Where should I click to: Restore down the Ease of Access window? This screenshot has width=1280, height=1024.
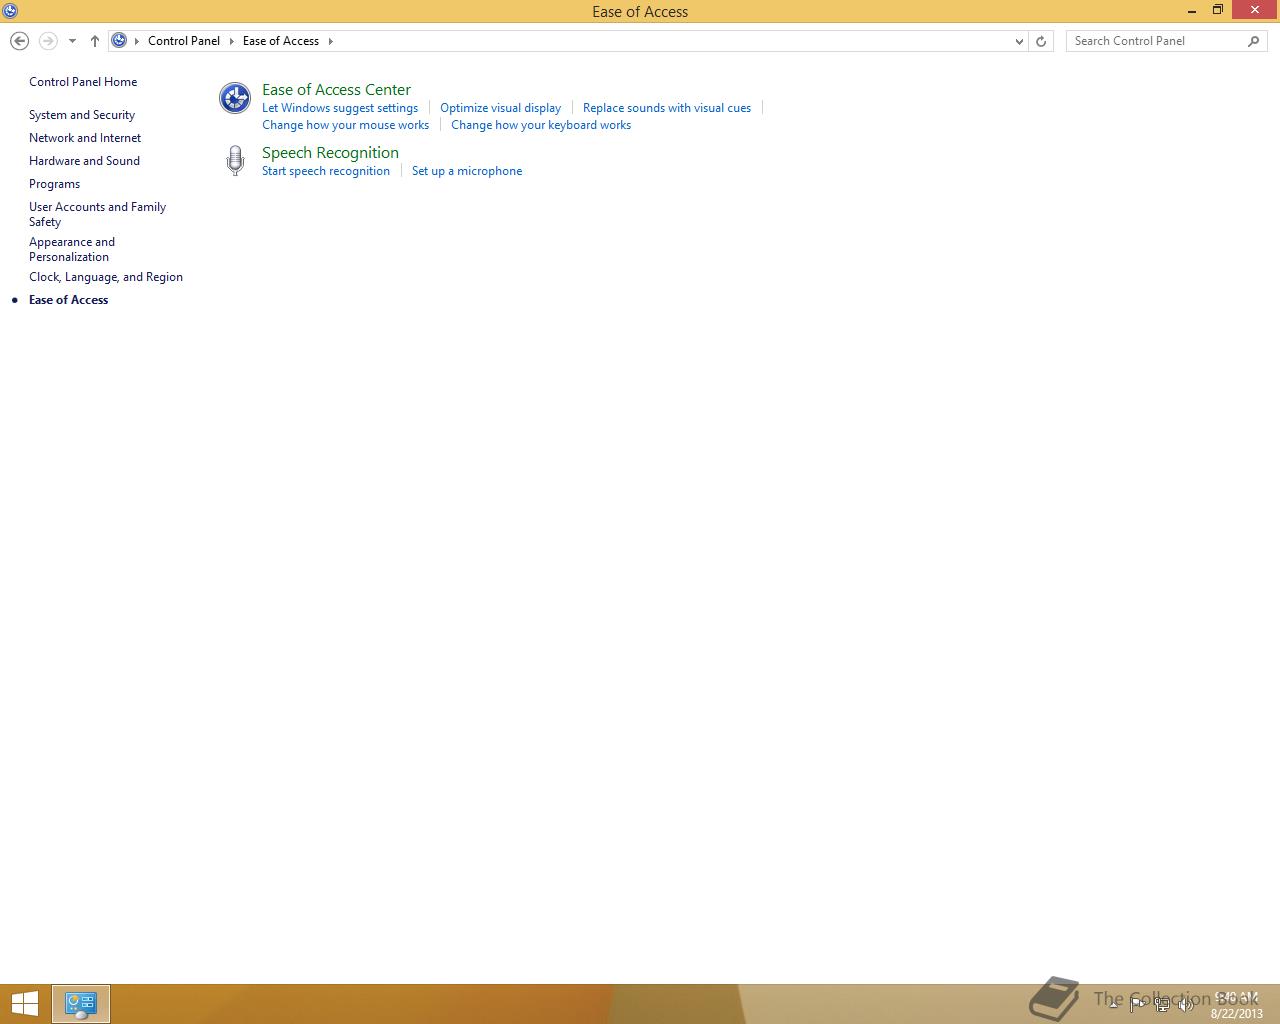(1218, 11)
